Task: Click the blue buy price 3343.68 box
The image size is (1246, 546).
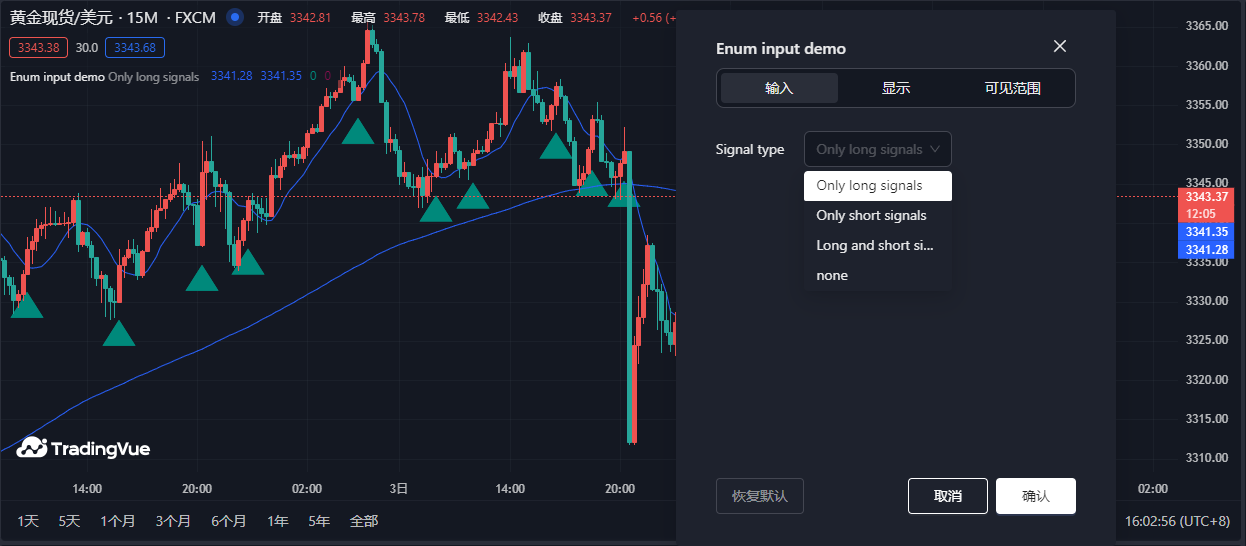Action: [x=135, y=48]
